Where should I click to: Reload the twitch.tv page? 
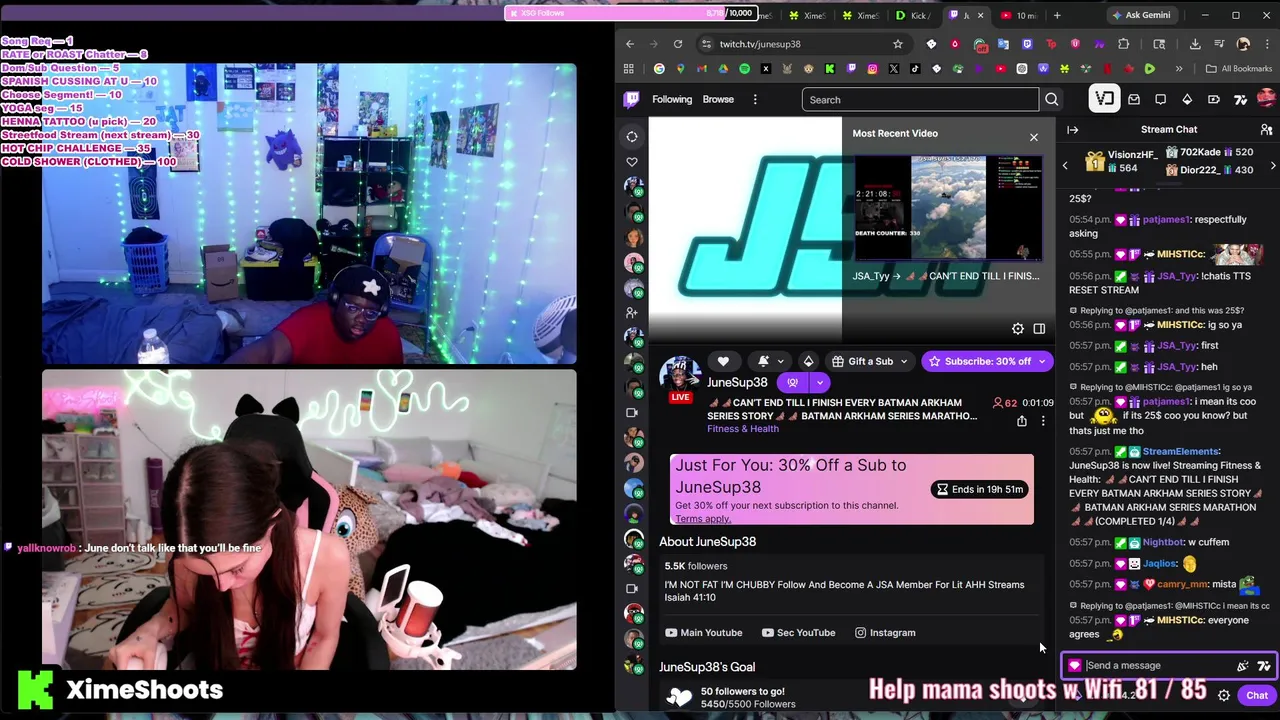pyautogui.click(x=678, y=44)
